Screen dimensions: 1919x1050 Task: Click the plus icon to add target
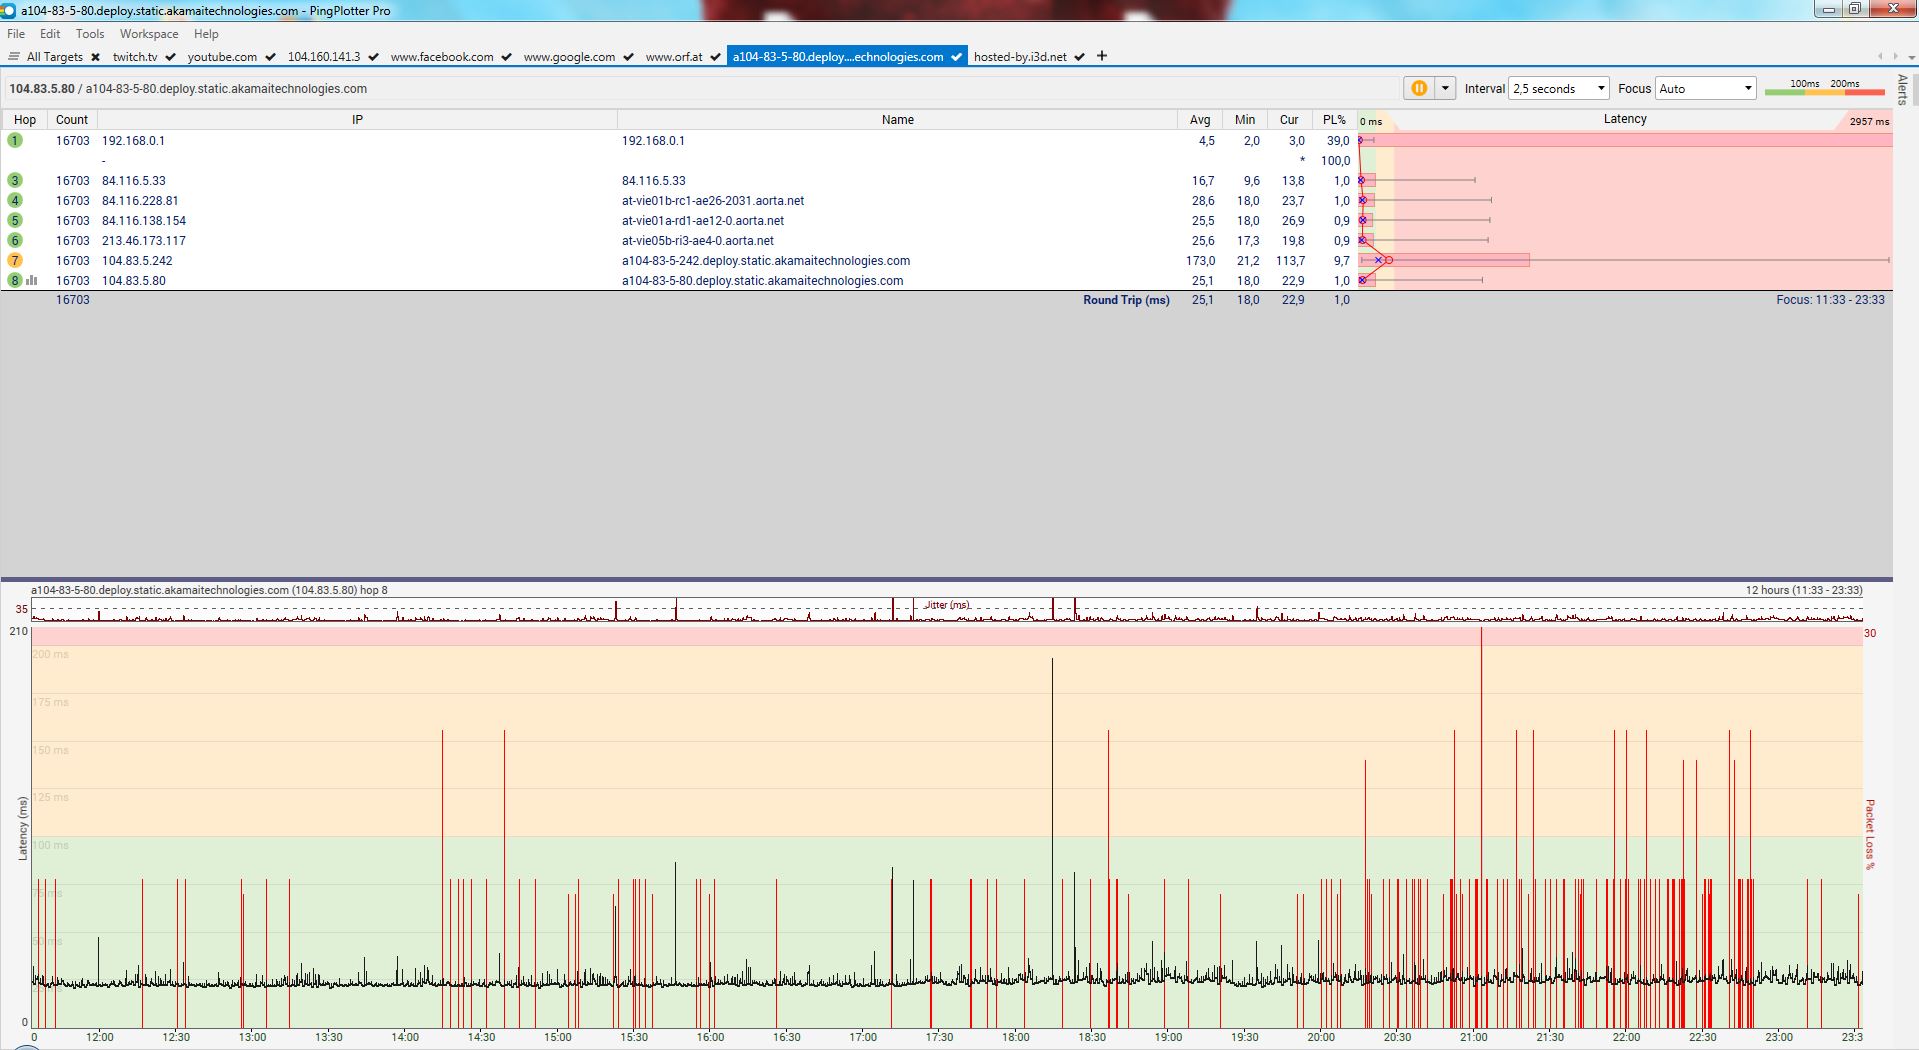click(x=1102, y=56)
